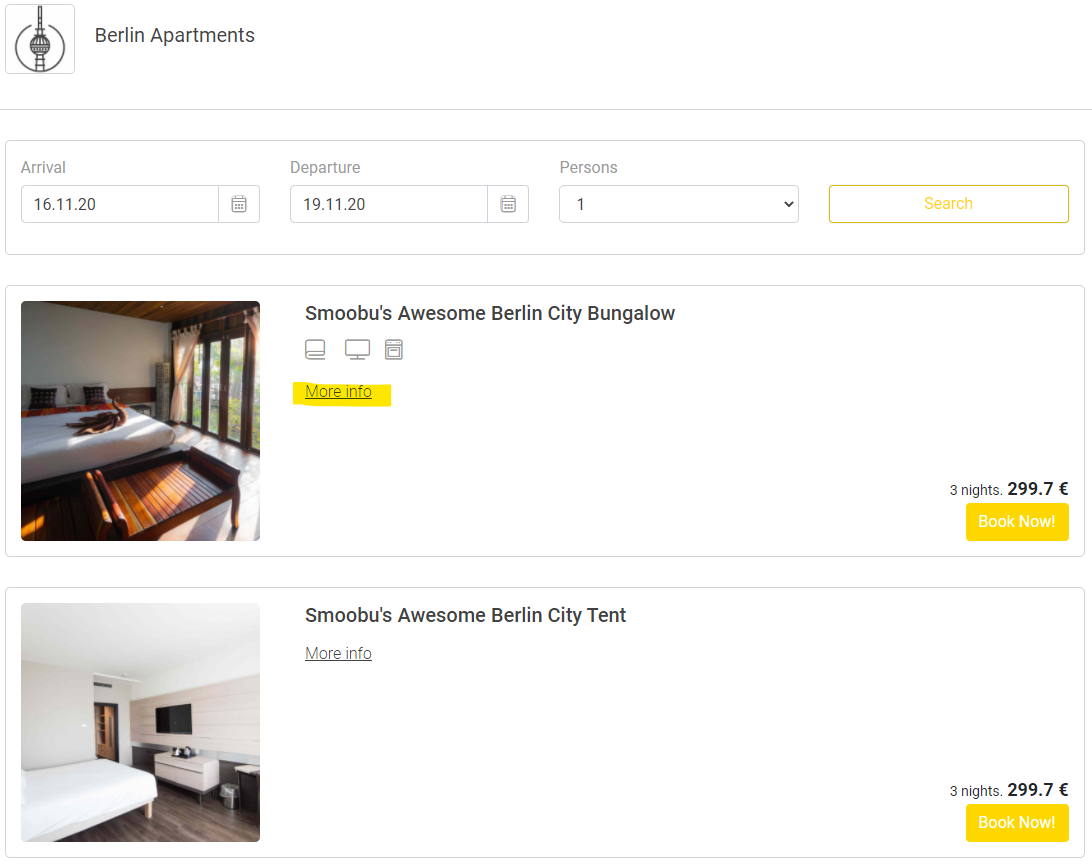Image resolution: width=1092 pixels, height=868 pixels.
Task: Click the Smoobu's Awesome Berlin City Bungalow title
Action: tap(490, 313)
